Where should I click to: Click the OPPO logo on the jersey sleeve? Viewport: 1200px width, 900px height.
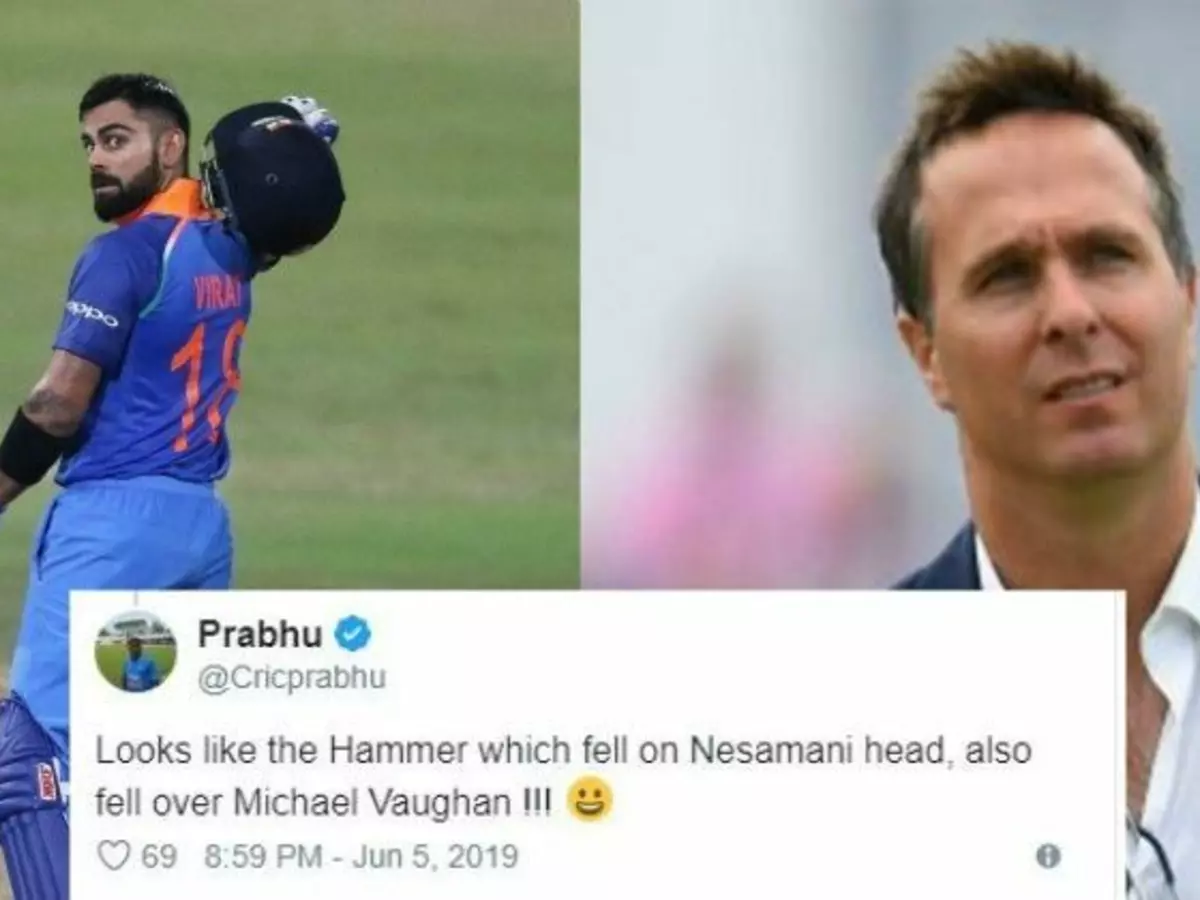coord(92,313)
